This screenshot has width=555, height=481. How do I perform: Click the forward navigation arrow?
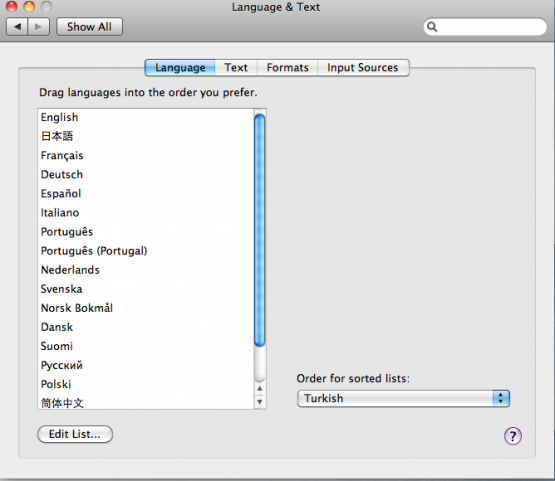[38, 27]
